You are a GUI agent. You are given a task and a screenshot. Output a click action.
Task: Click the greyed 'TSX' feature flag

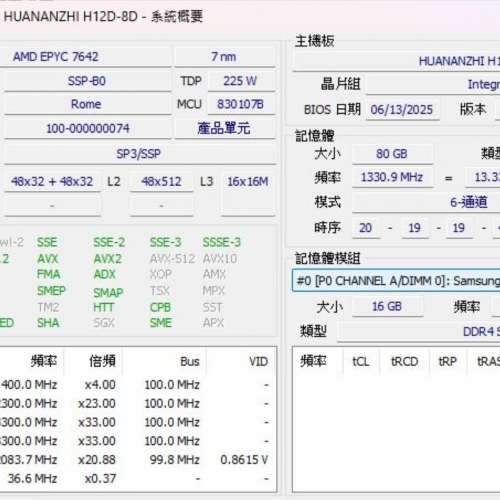(x=160, y=290)
